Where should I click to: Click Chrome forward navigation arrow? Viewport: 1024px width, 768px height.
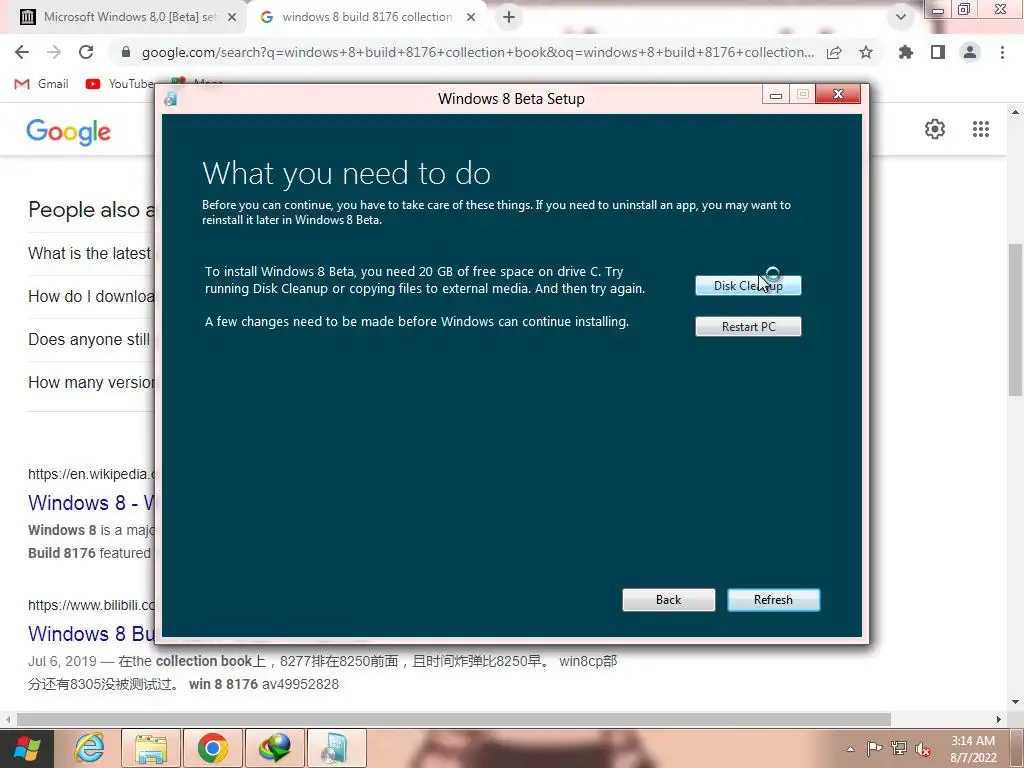pos(54,52)
